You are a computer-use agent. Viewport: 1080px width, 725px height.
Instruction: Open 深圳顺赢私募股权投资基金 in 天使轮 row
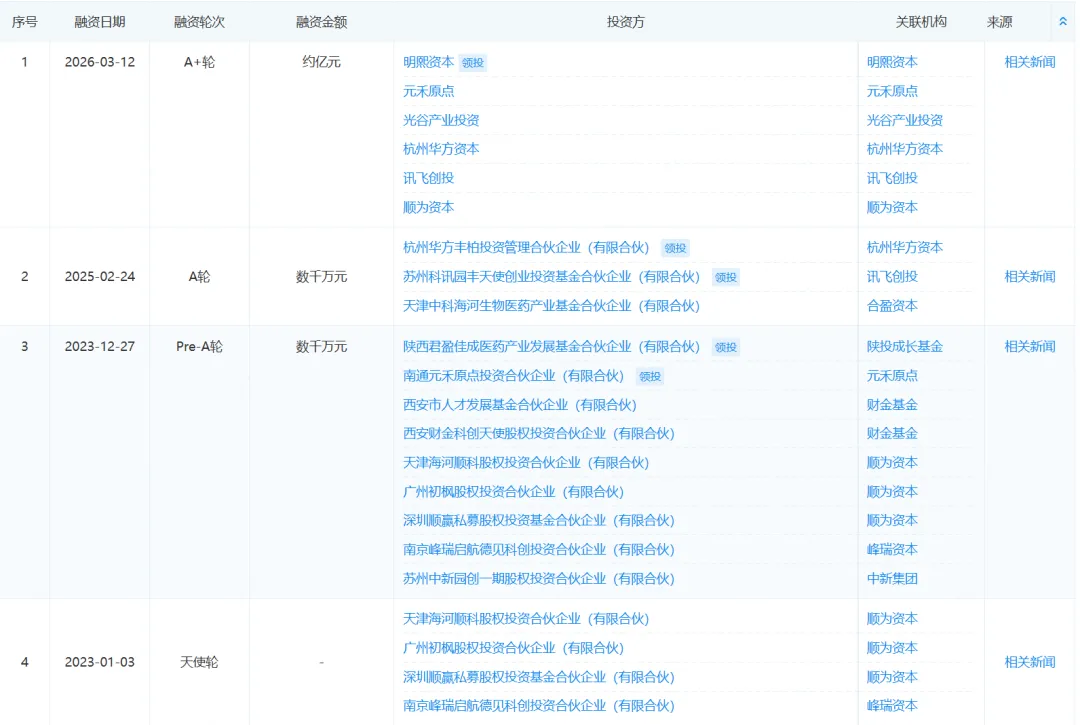pyautogui.click(x=539, y=677)
